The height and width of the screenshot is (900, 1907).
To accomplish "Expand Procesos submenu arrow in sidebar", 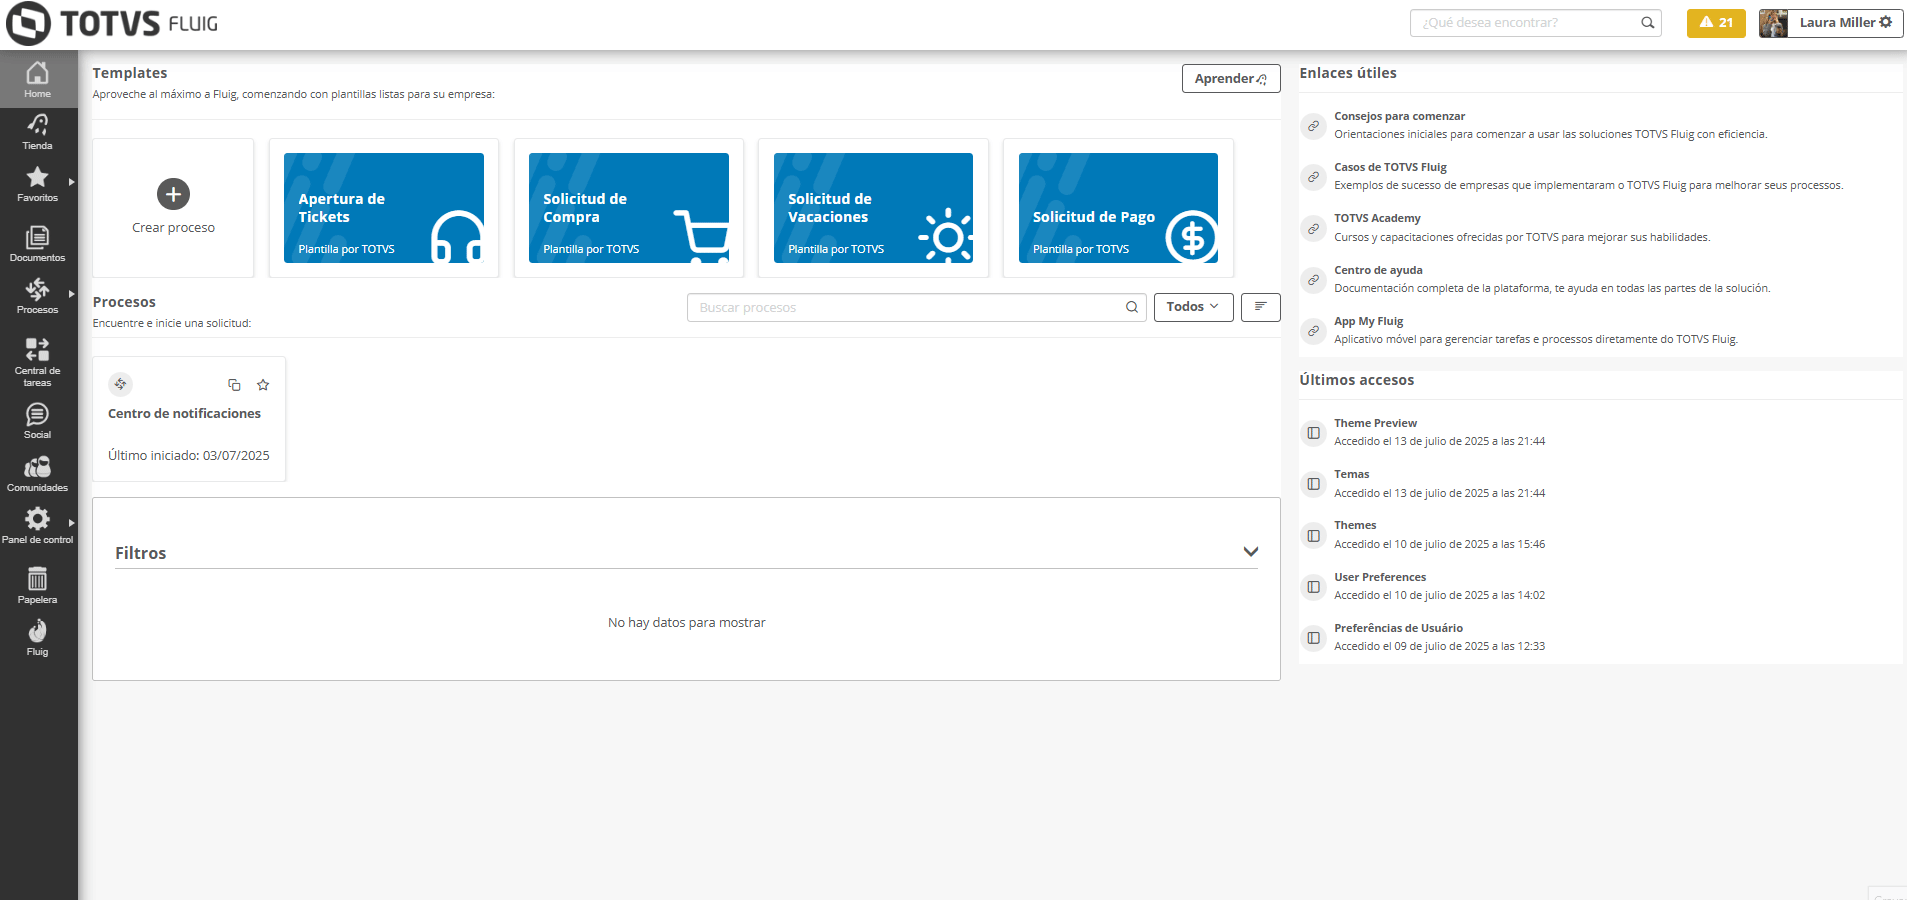I will pyautogui.click(x=71, y=294).
